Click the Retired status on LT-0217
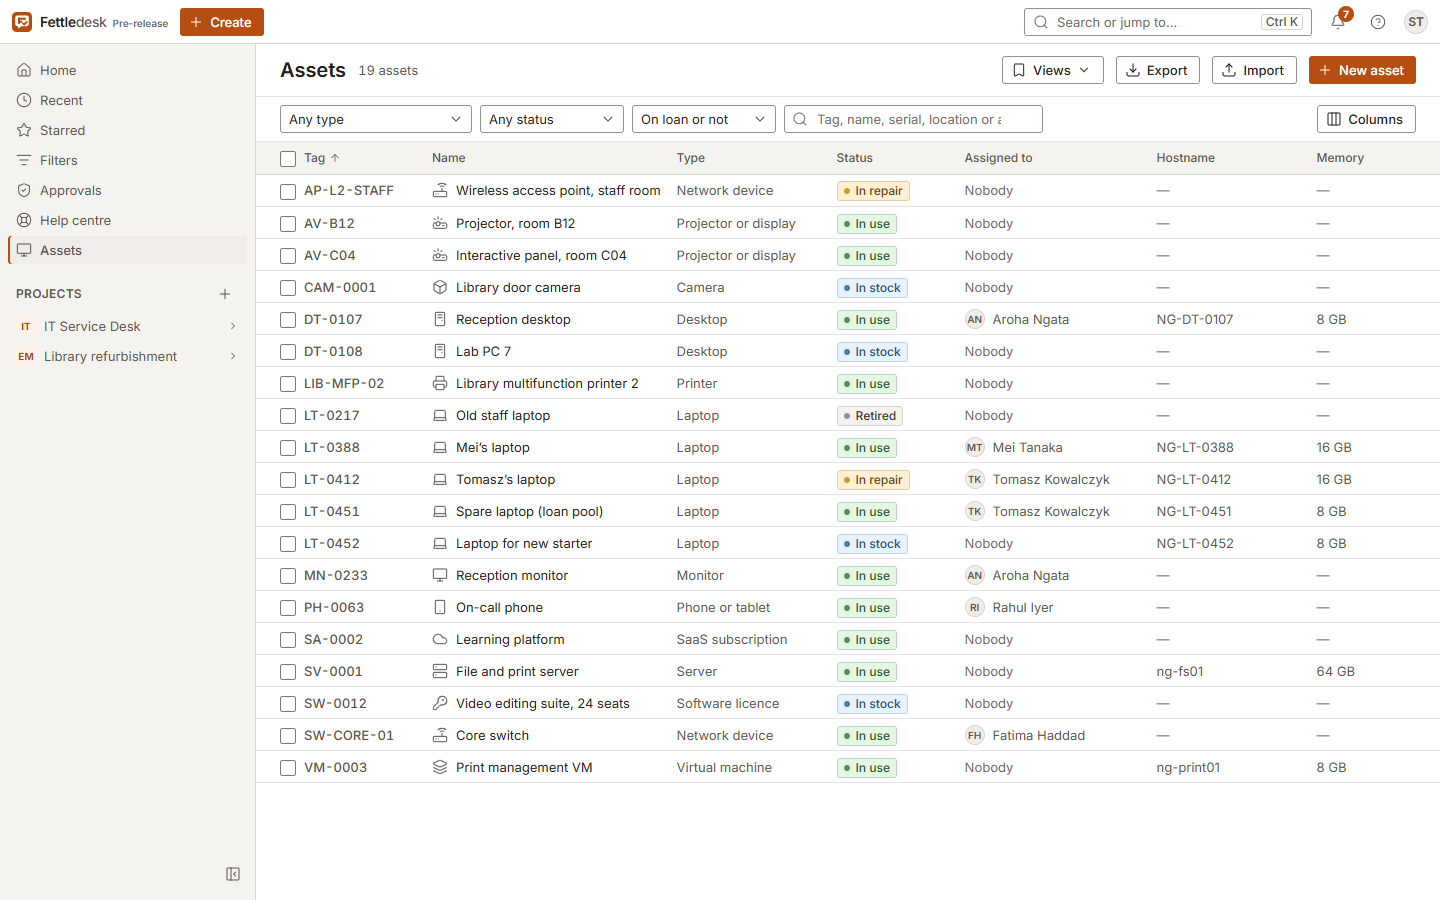This screenshot has width=1440, height=900. pos(870,415)
